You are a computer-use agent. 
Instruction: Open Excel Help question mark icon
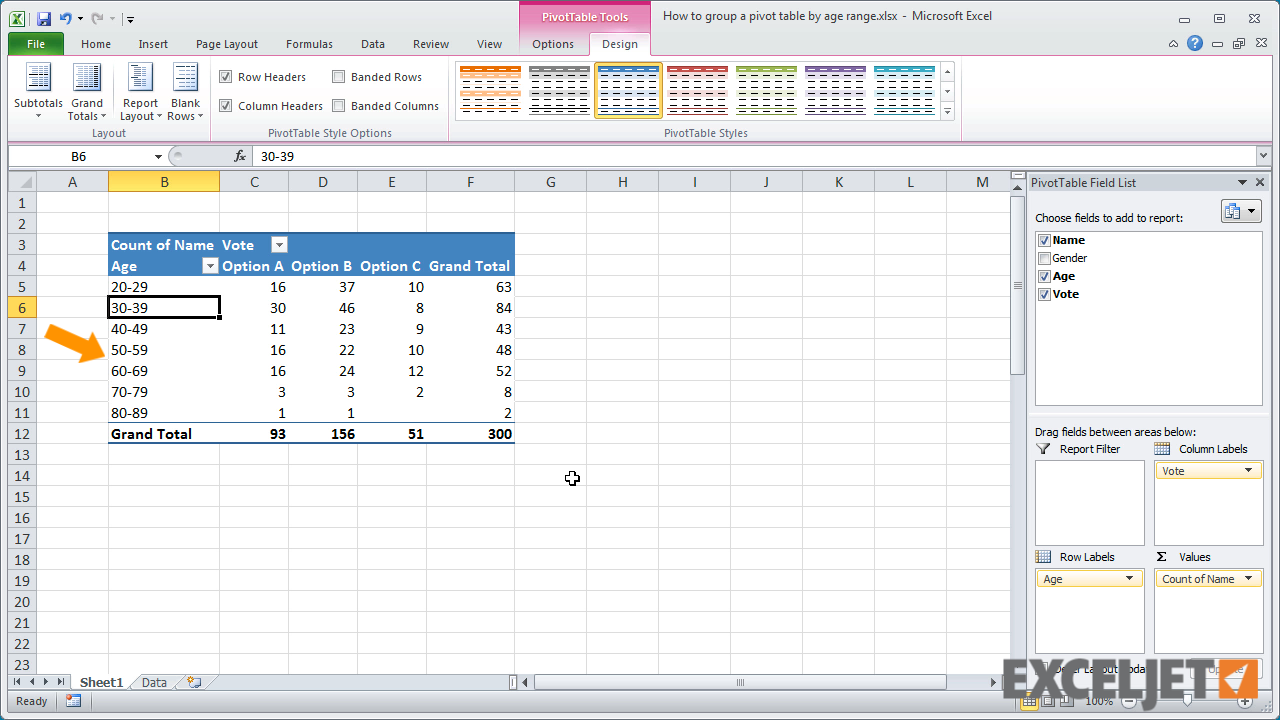point(1195,44)
